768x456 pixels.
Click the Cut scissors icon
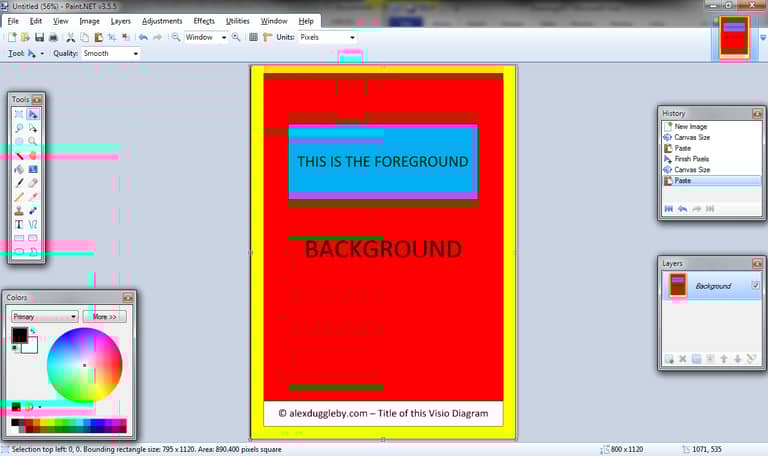click(x=70, y=37)
